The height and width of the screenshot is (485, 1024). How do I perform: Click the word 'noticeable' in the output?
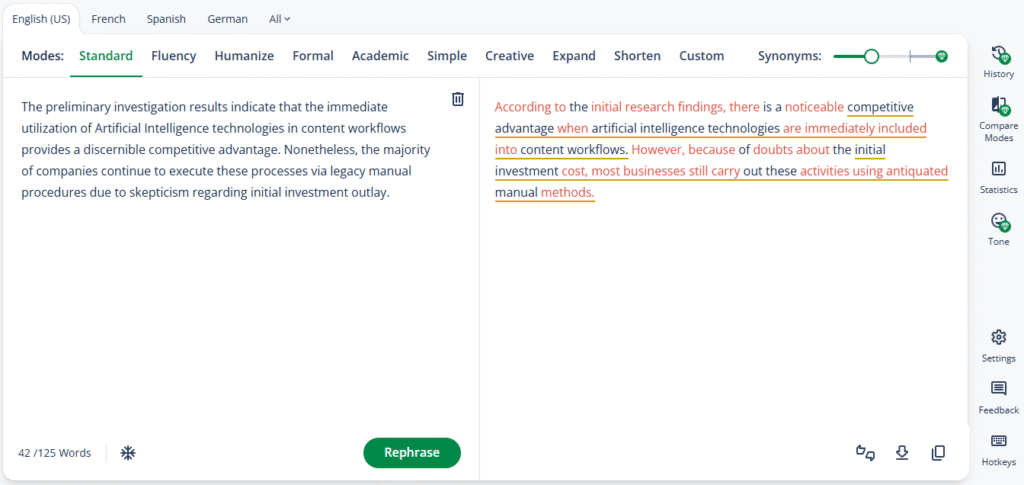pos(814,107)
